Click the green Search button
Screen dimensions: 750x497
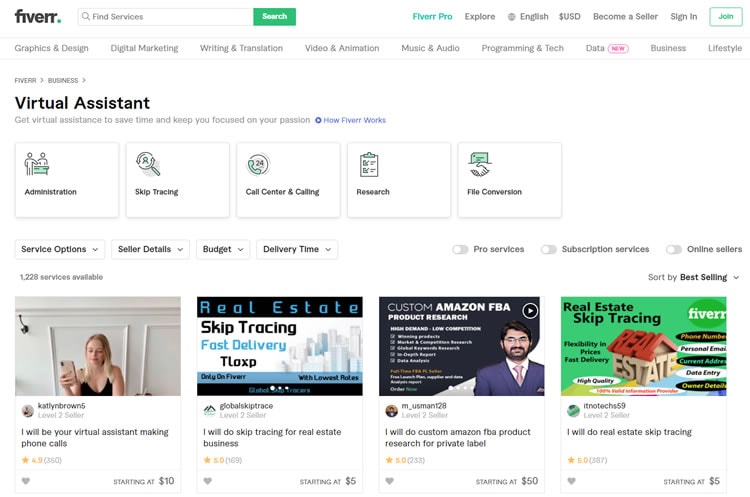(274, 16)
